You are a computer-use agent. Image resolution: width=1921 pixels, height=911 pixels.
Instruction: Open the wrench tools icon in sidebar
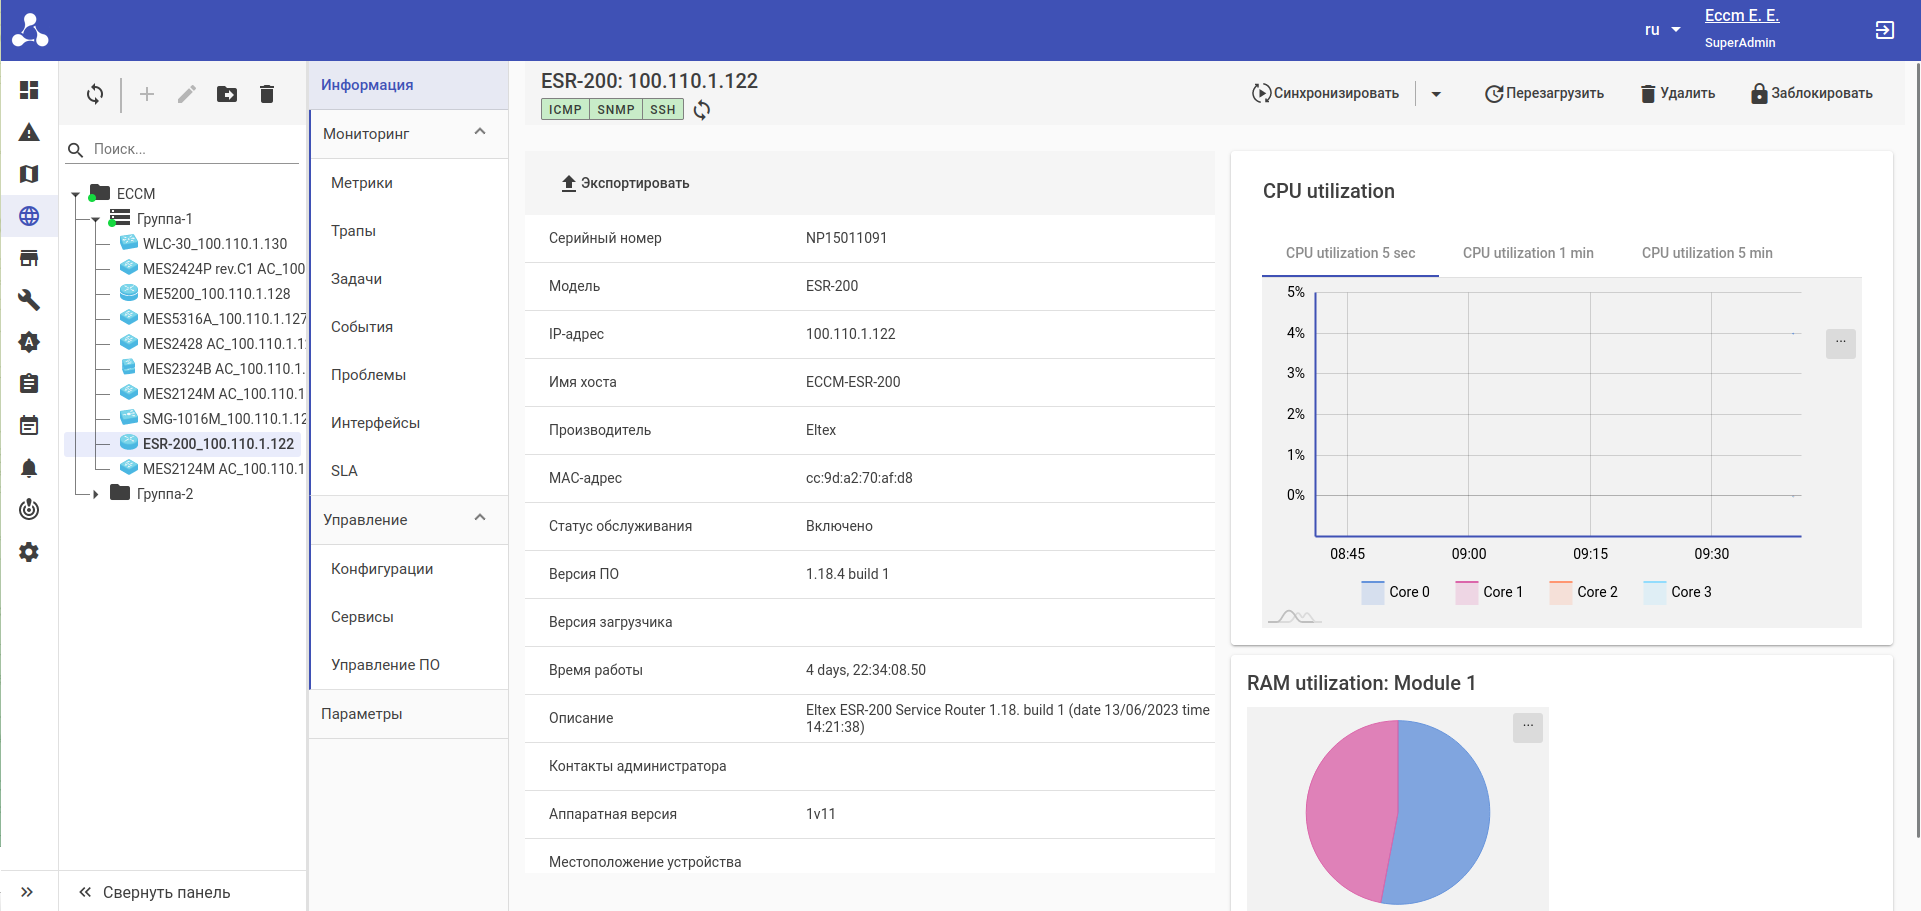click(x=29, y=300)
